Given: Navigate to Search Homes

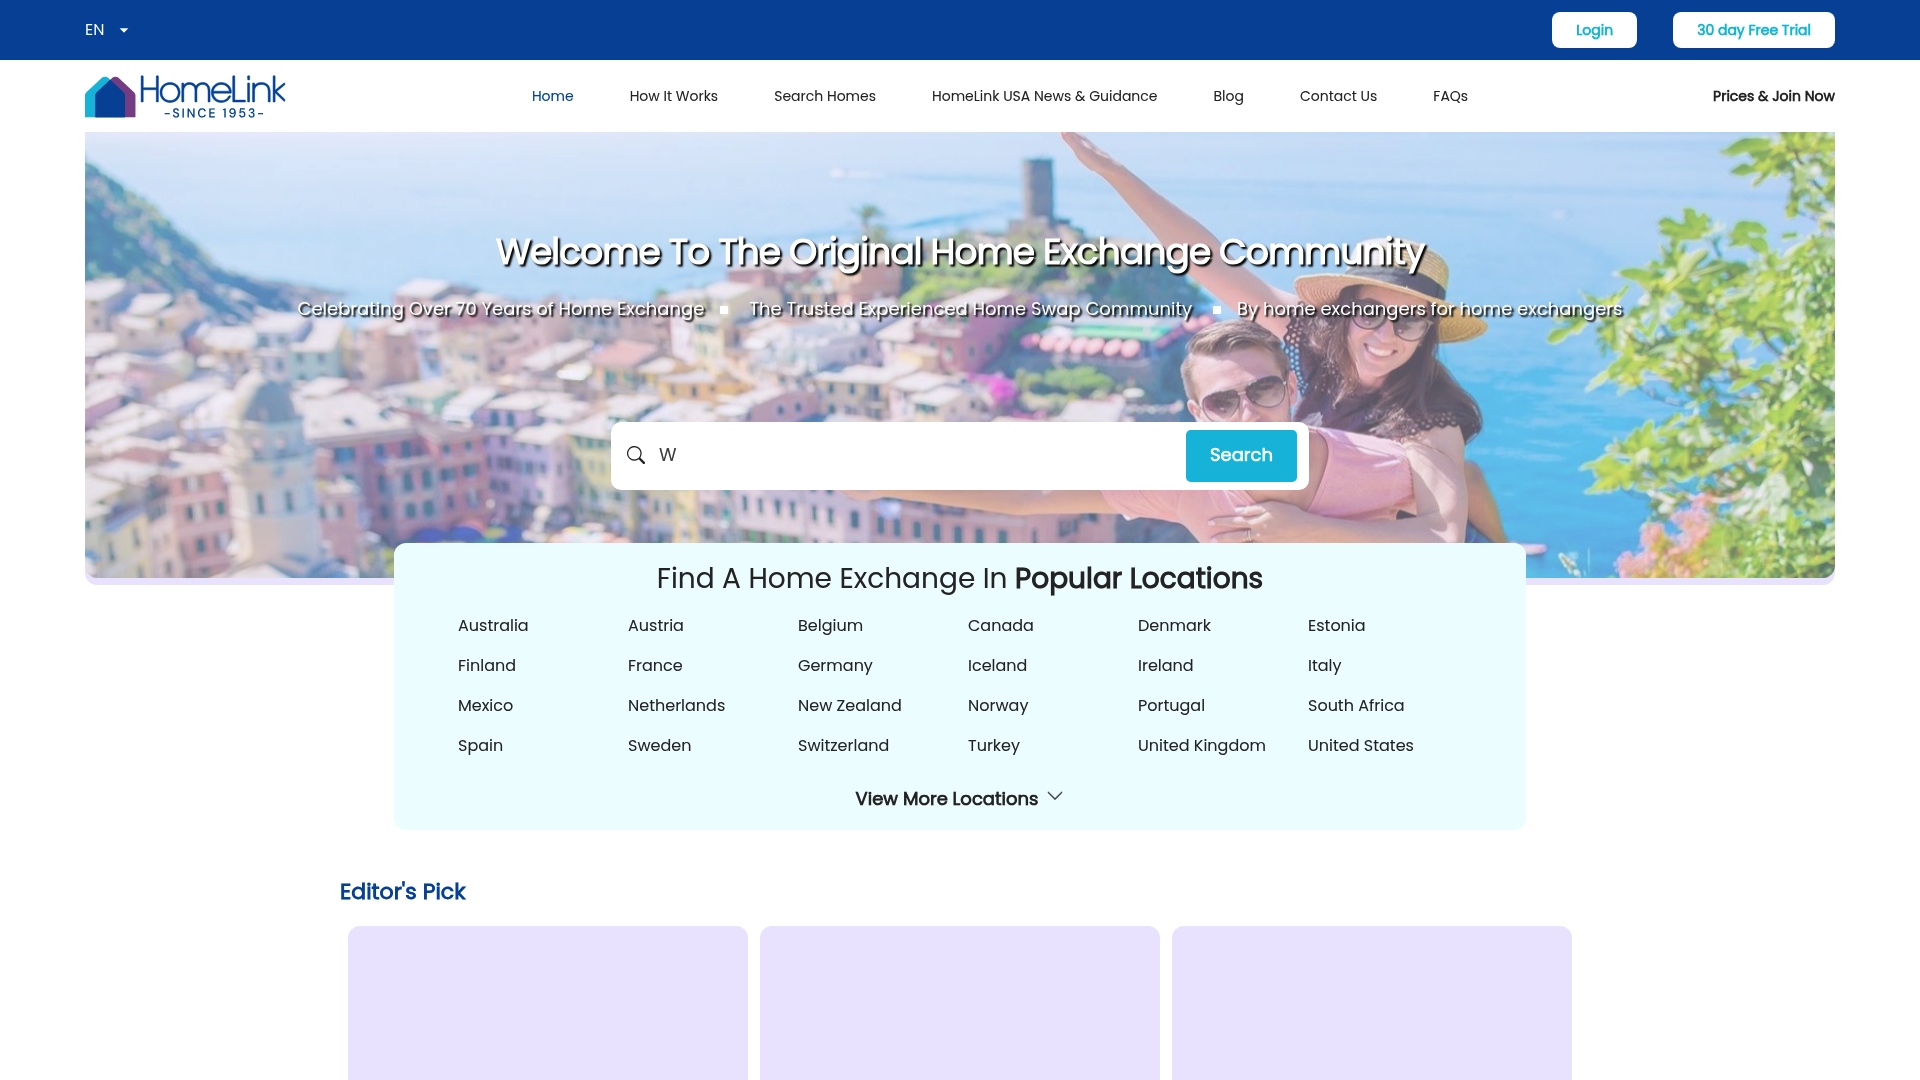Looking at the screenshot, I should [x=824, y=95].
